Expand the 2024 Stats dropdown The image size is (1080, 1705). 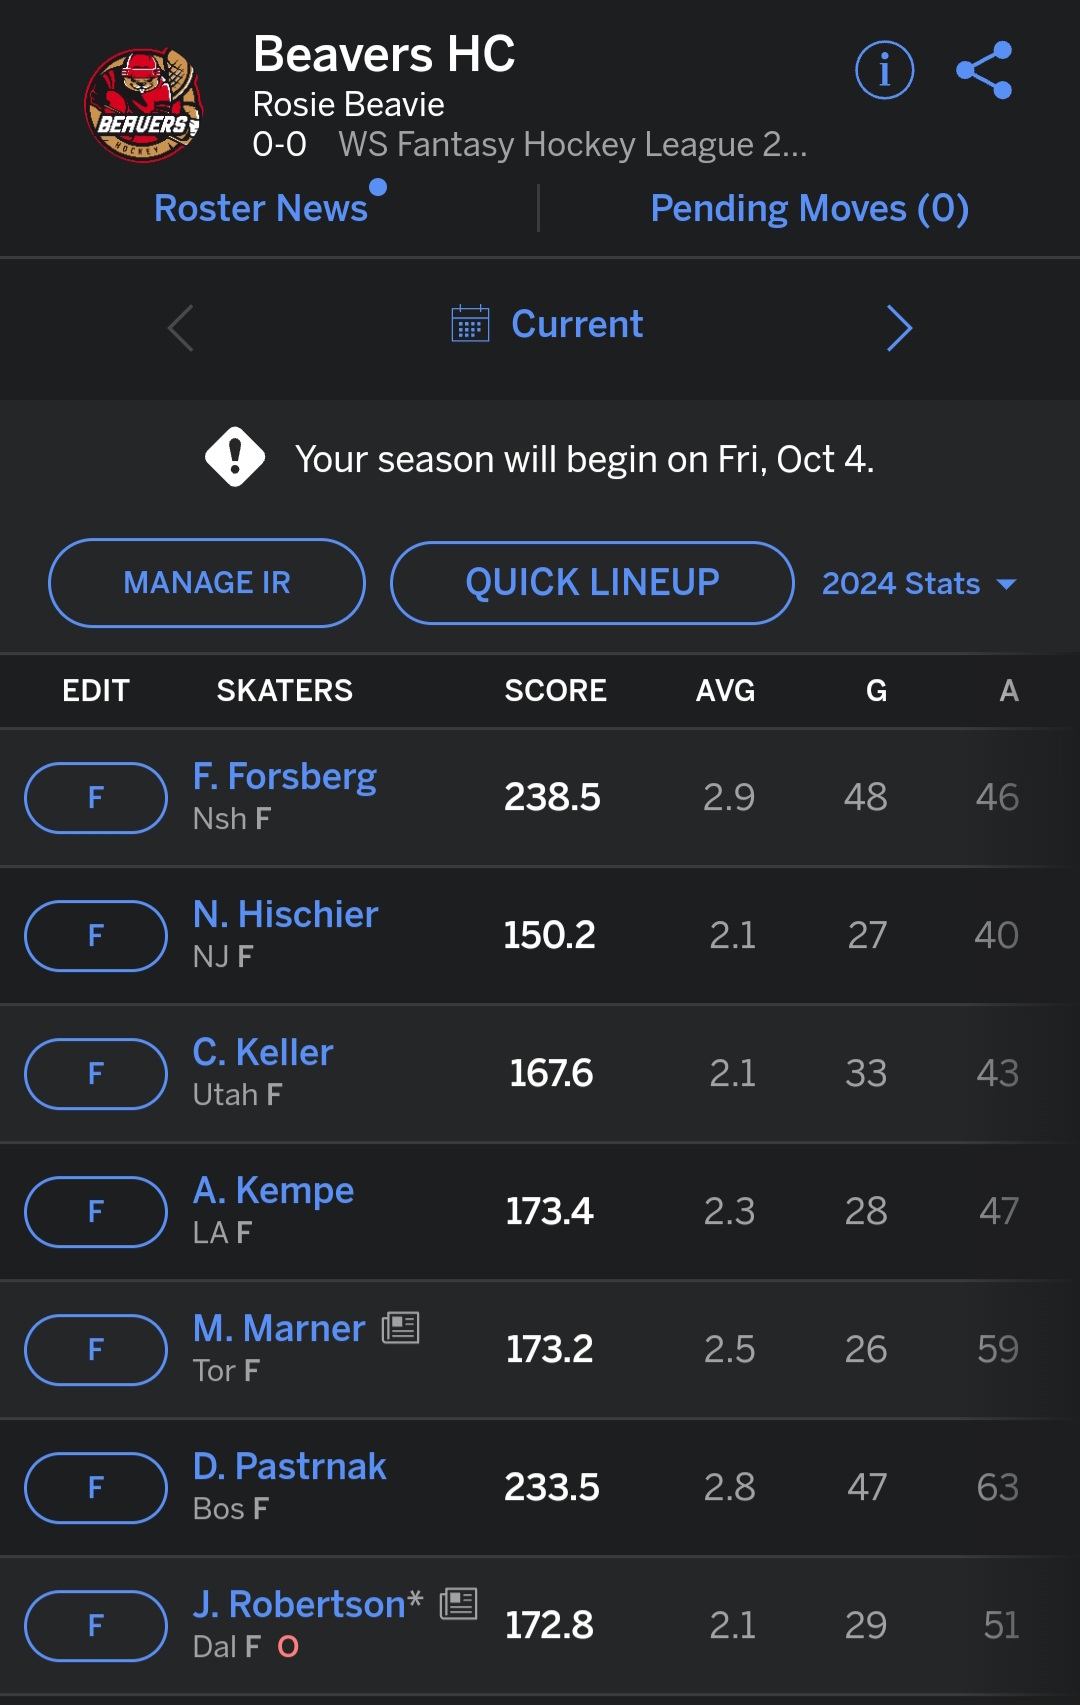coord(918,583)
